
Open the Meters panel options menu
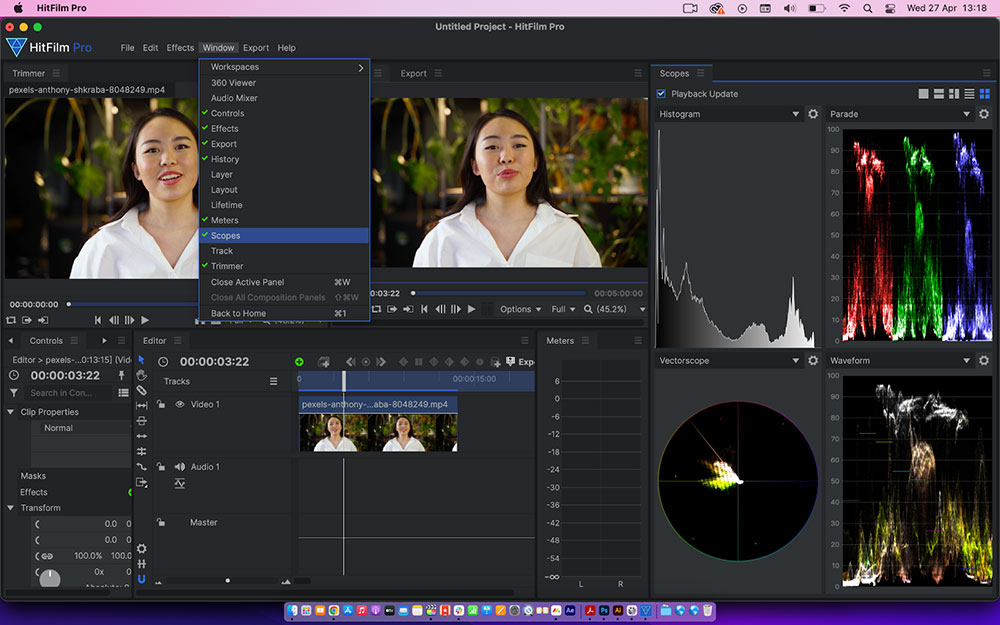(x=585, y=341)
